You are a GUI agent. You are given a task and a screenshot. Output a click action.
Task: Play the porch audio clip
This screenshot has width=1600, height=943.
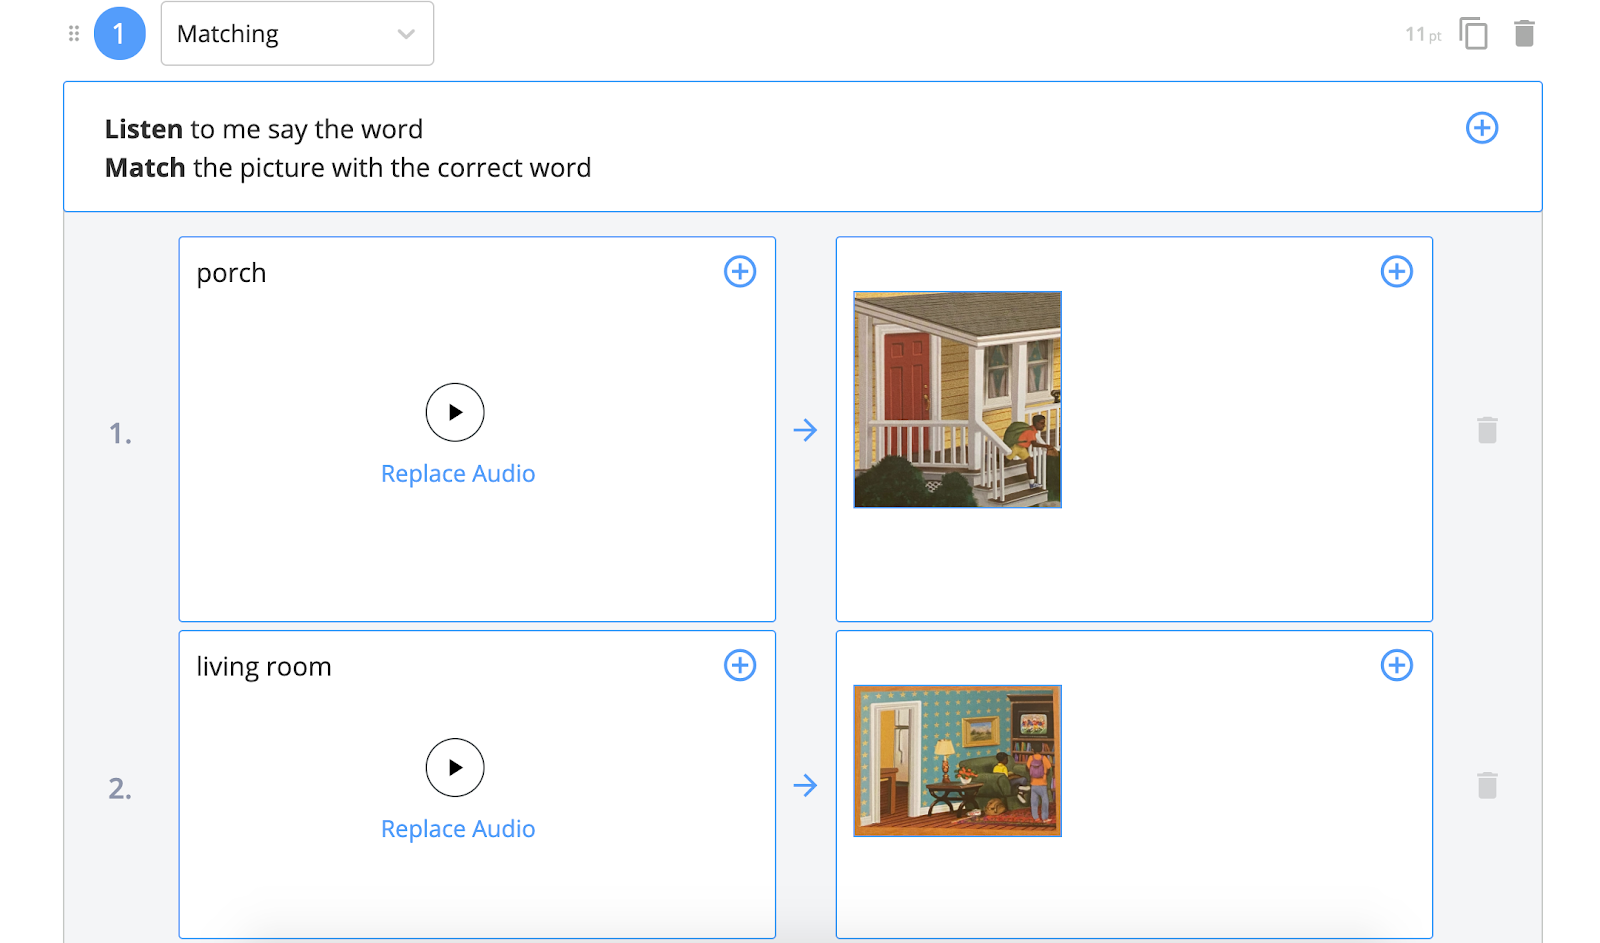pos(455,412)
